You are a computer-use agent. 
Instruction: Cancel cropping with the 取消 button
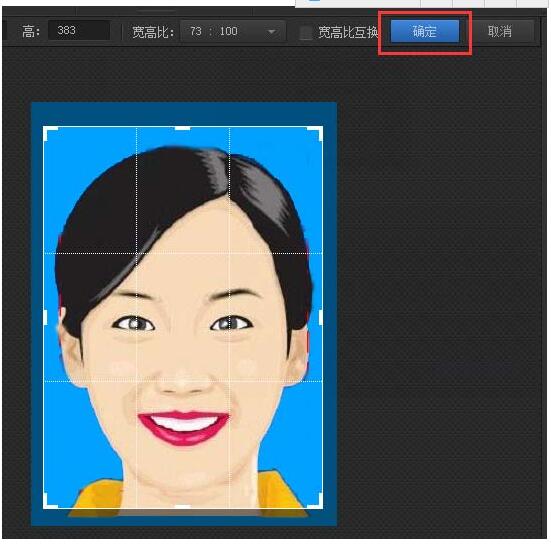pyautogui.click(x=500, y=32)
